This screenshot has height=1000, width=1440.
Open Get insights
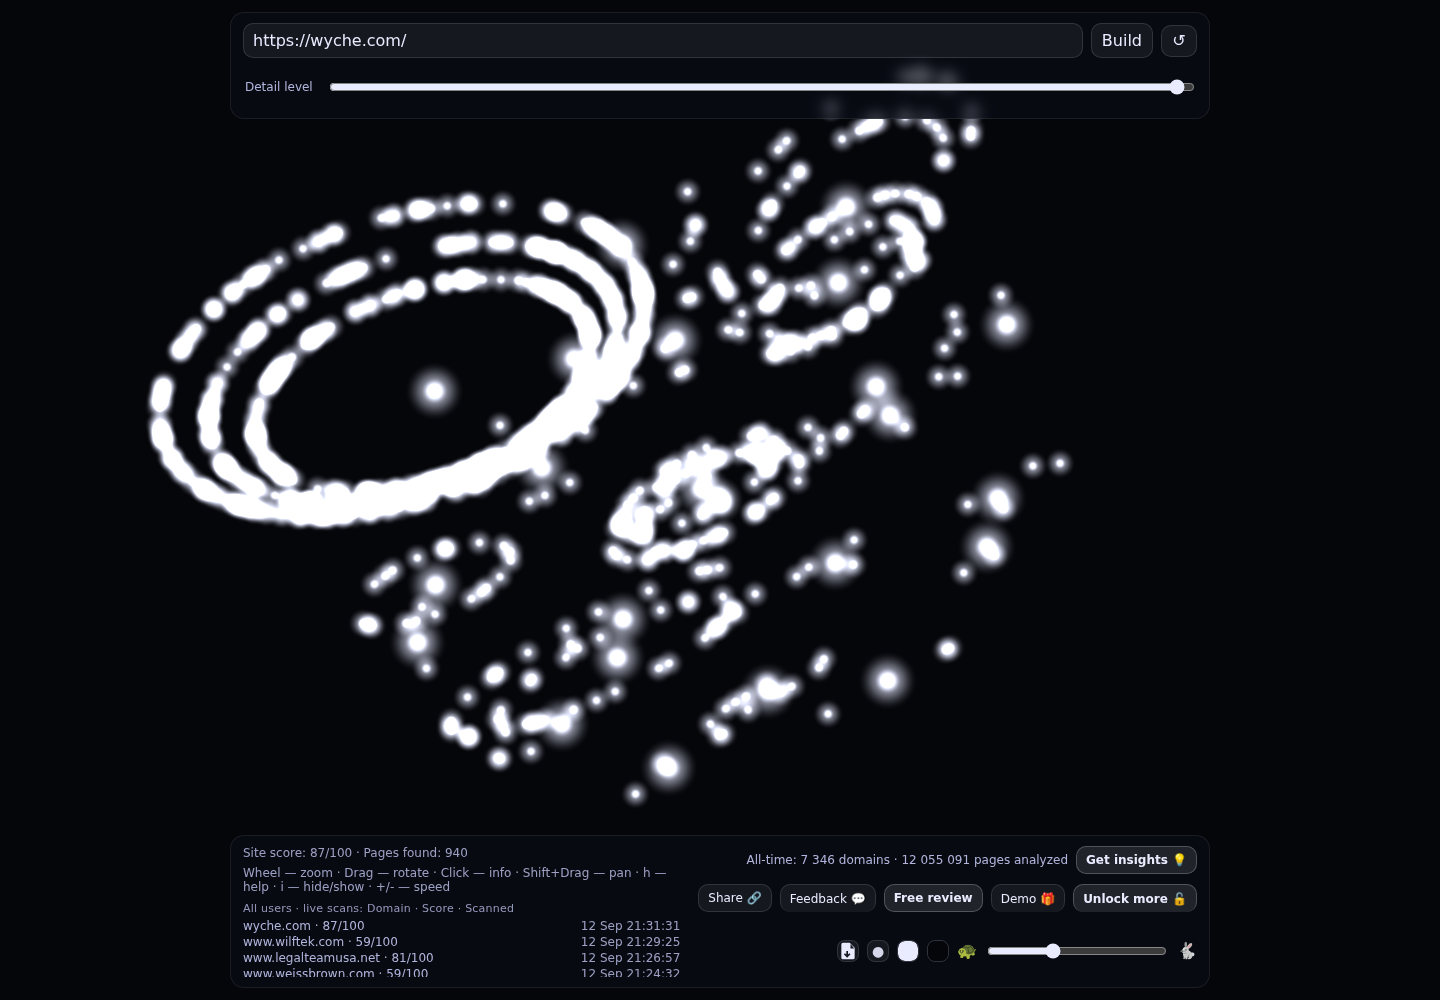[x=1136, y=860]
